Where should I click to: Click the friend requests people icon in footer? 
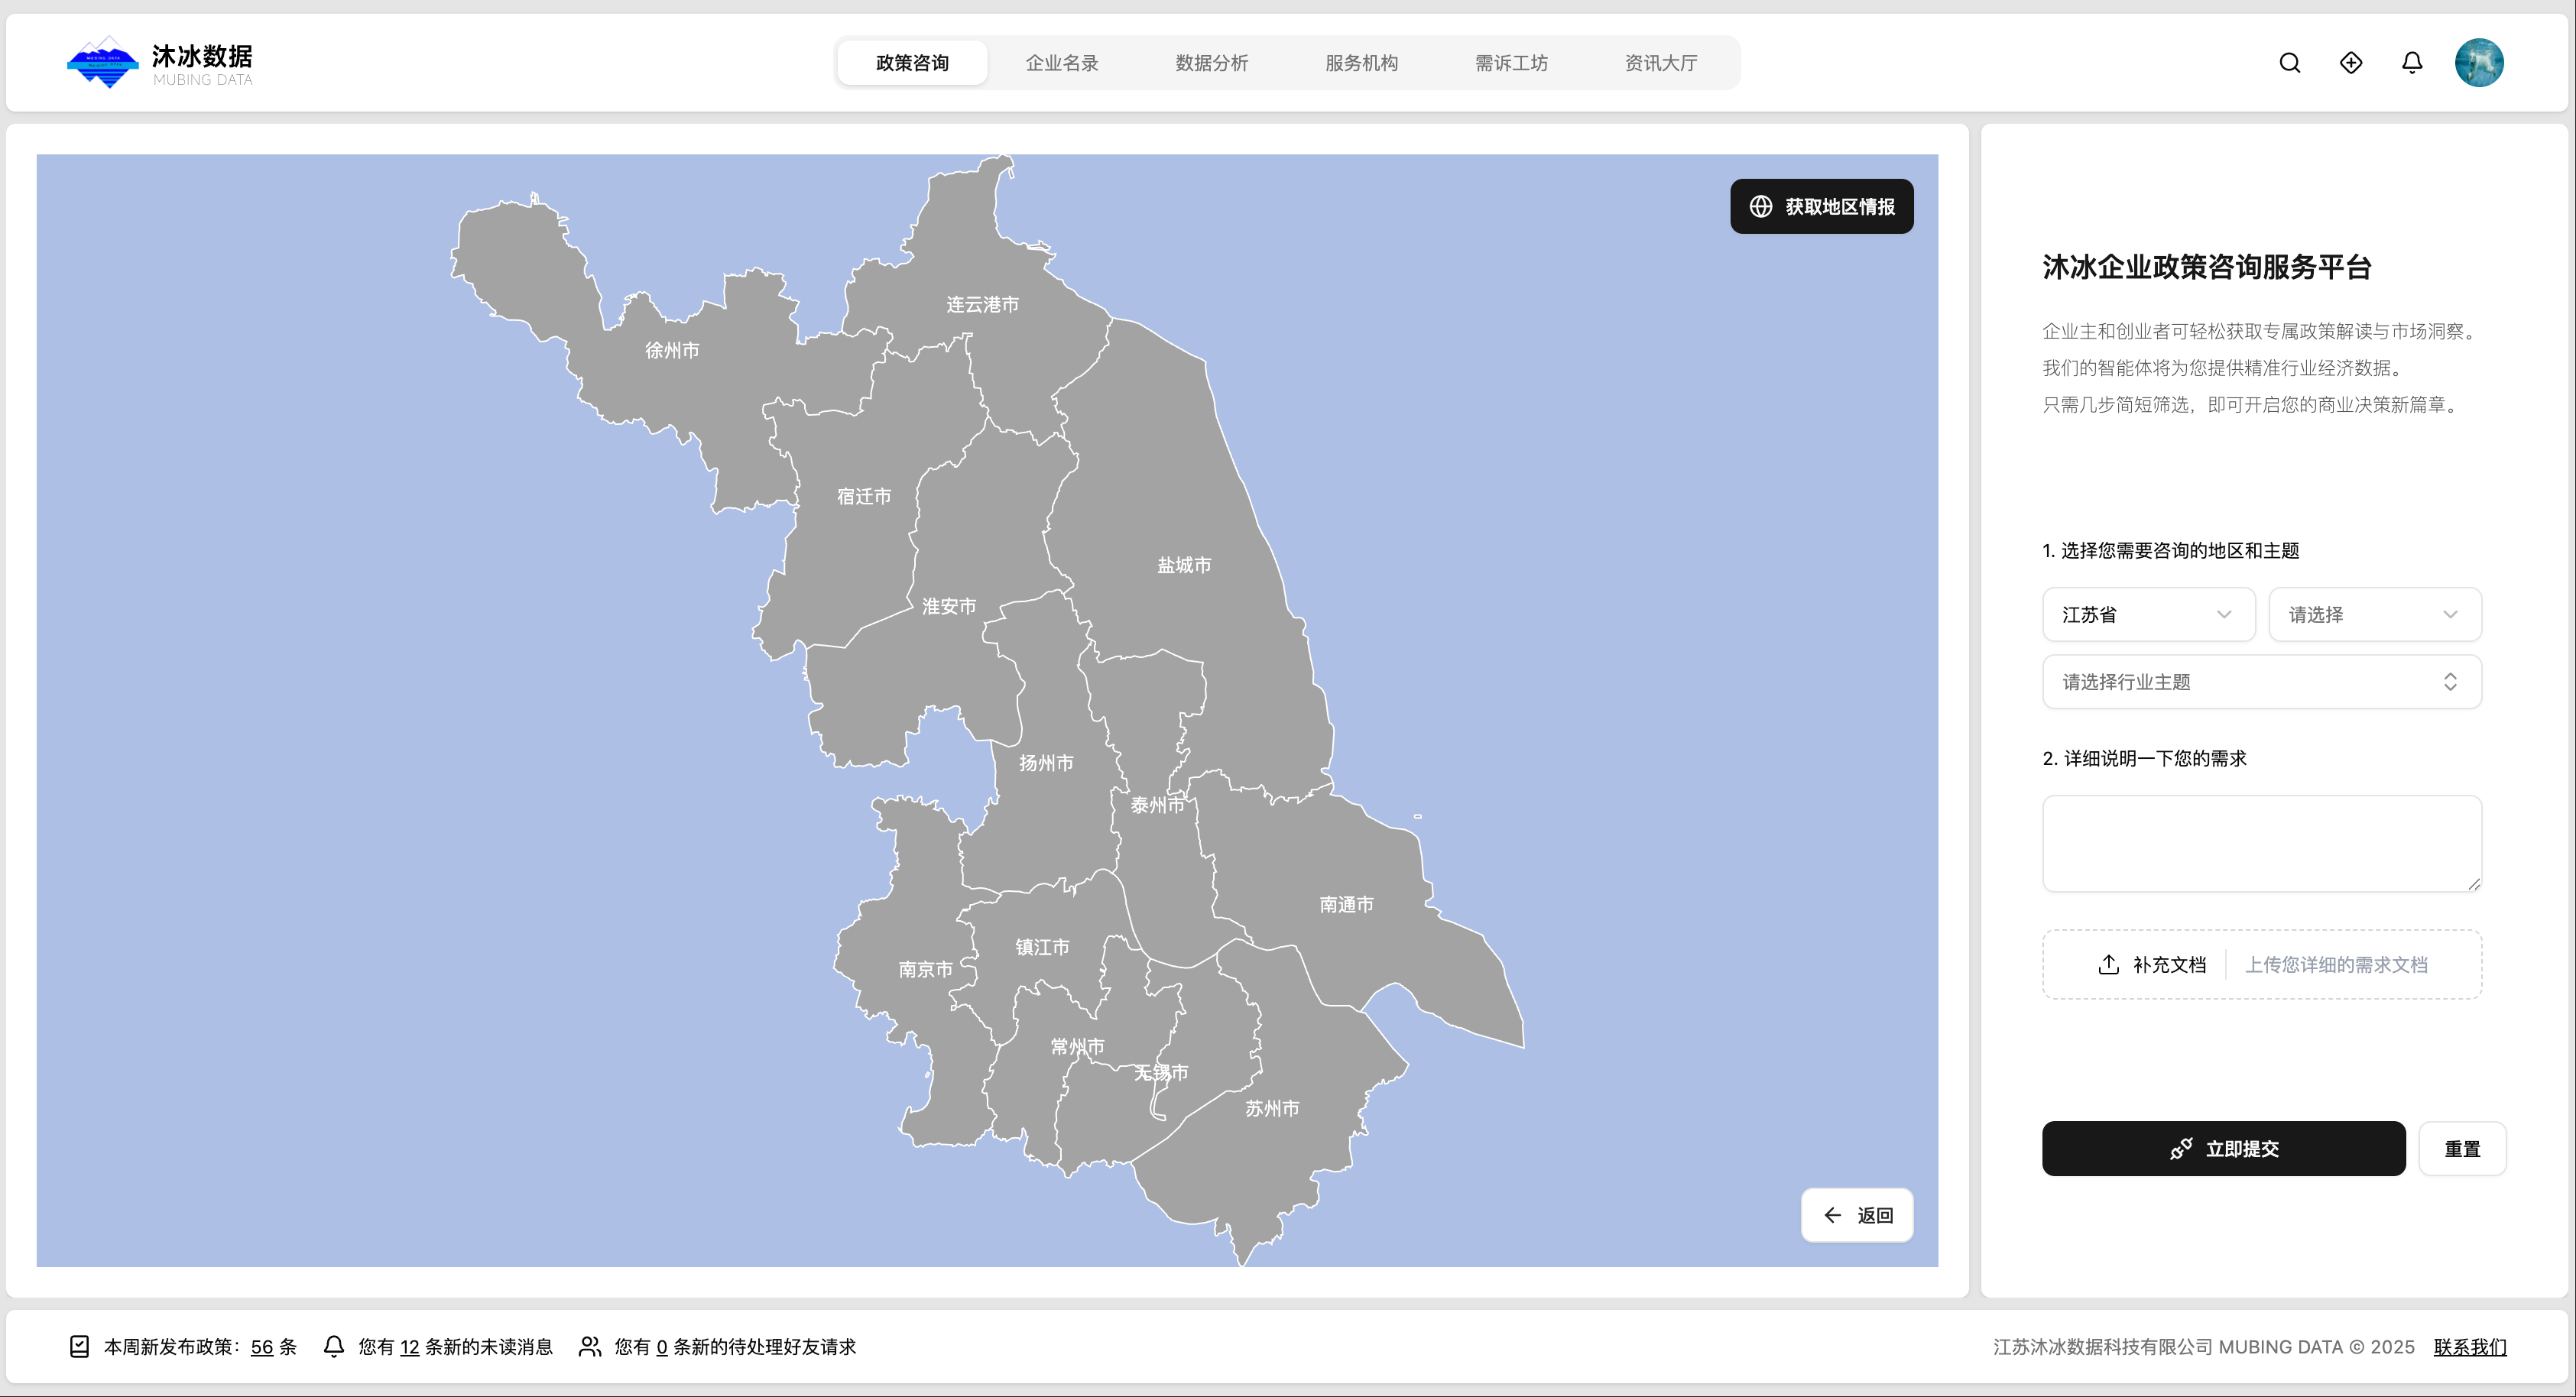(x=590, y=1346)
